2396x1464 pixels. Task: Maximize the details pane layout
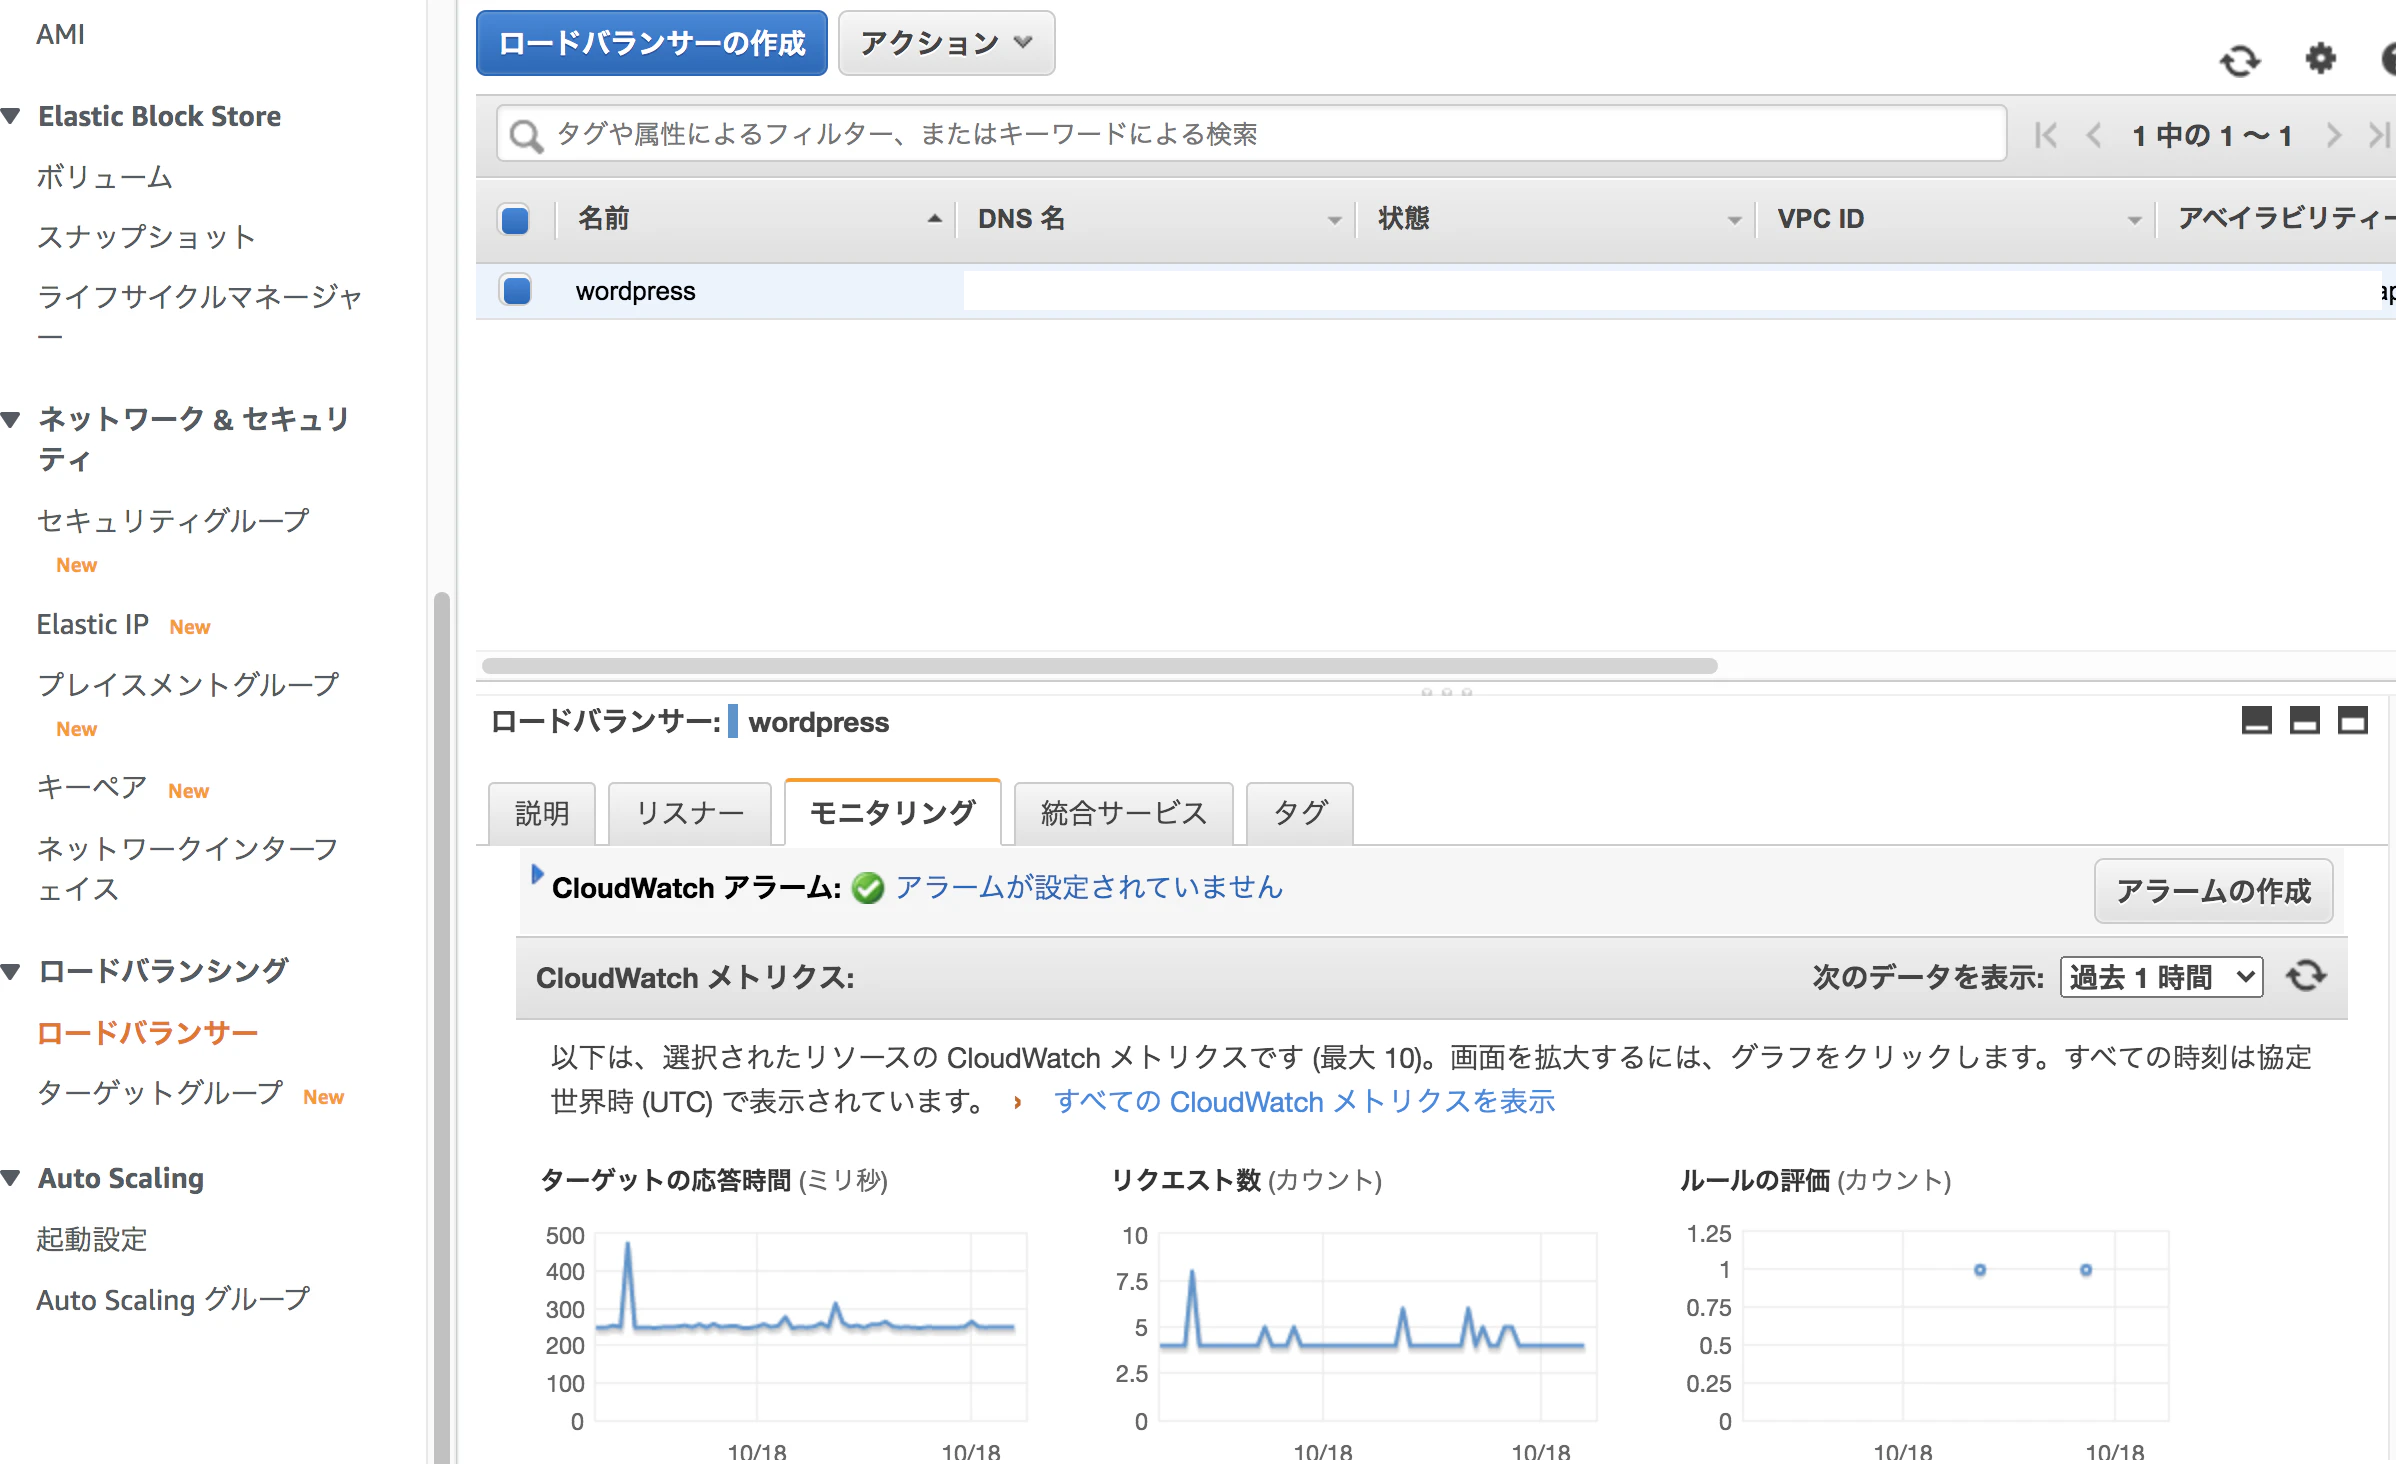click(2352, 720)
